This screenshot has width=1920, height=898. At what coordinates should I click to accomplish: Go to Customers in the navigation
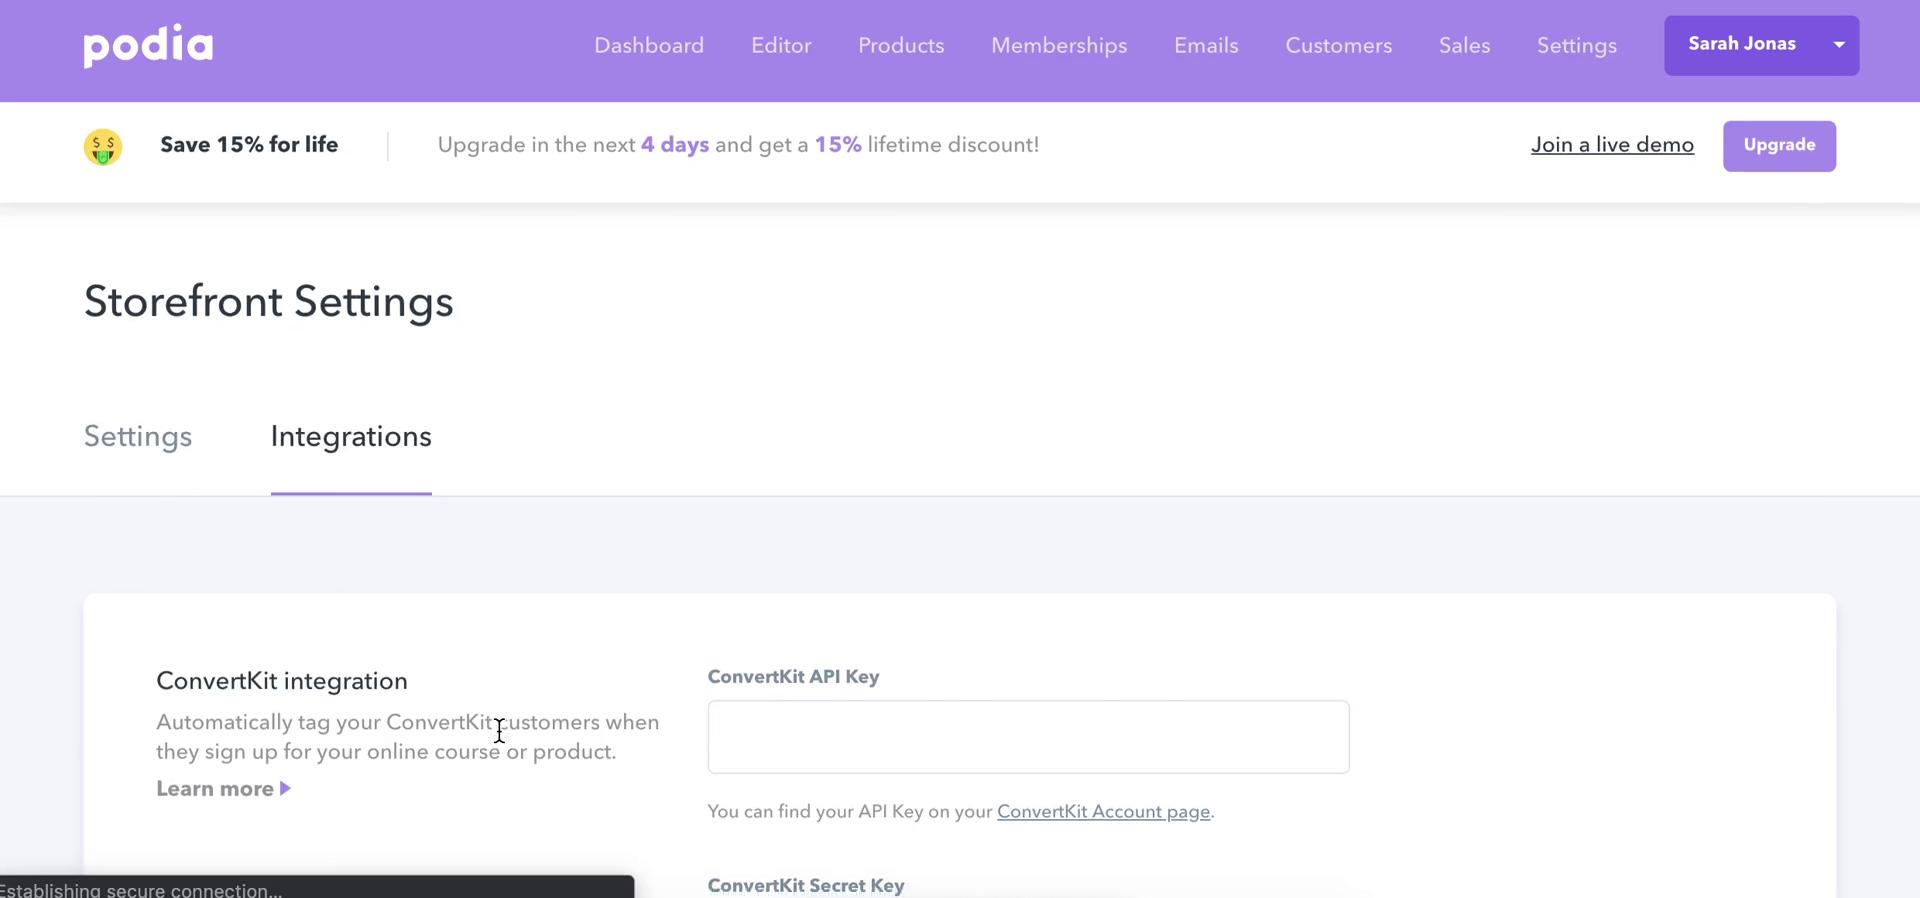click(1338, 46)
